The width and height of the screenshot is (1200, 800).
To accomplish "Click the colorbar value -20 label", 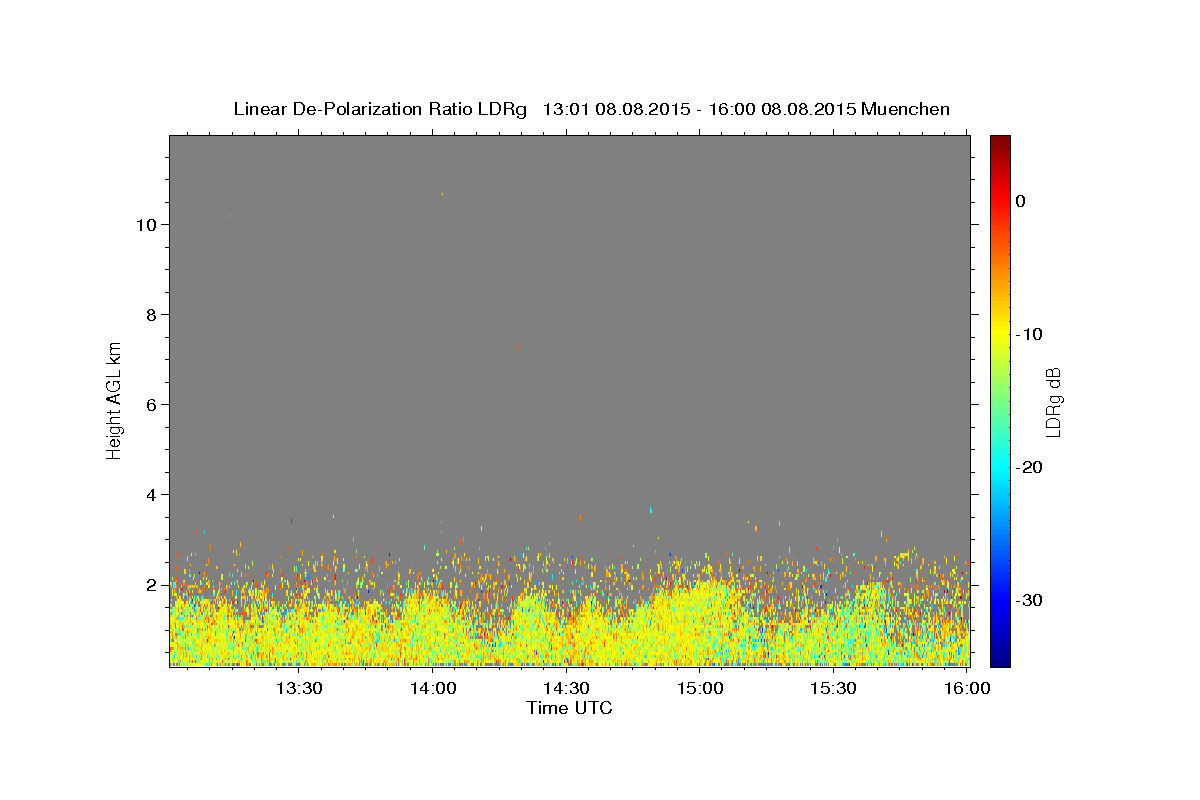I will (1030, 467).
